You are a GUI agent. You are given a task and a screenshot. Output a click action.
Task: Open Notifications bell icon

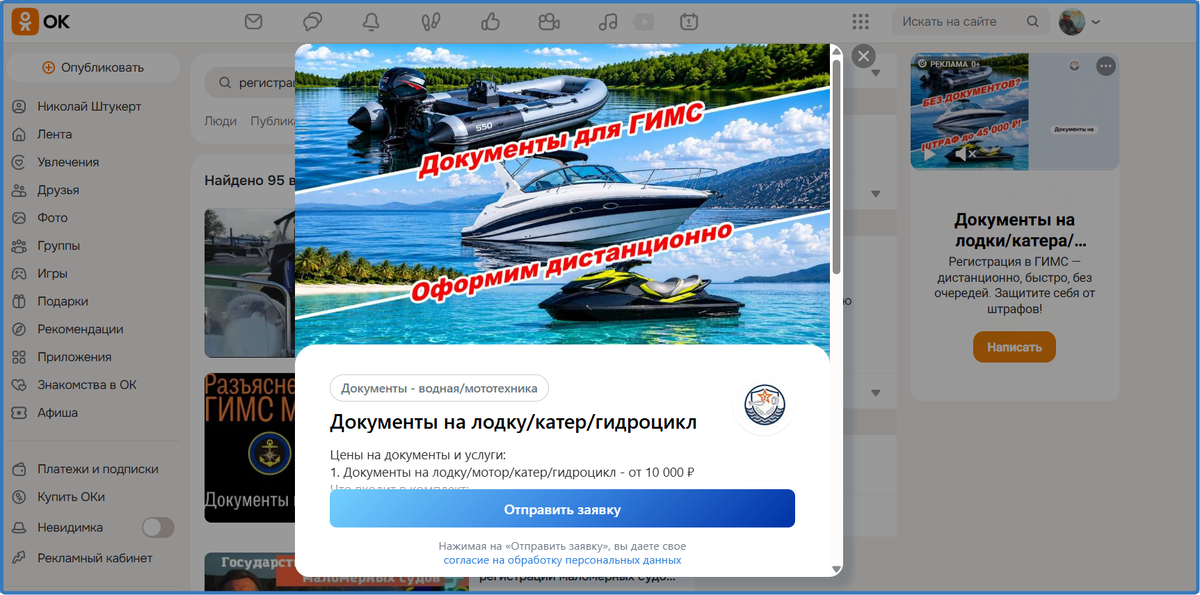(371, 21)
